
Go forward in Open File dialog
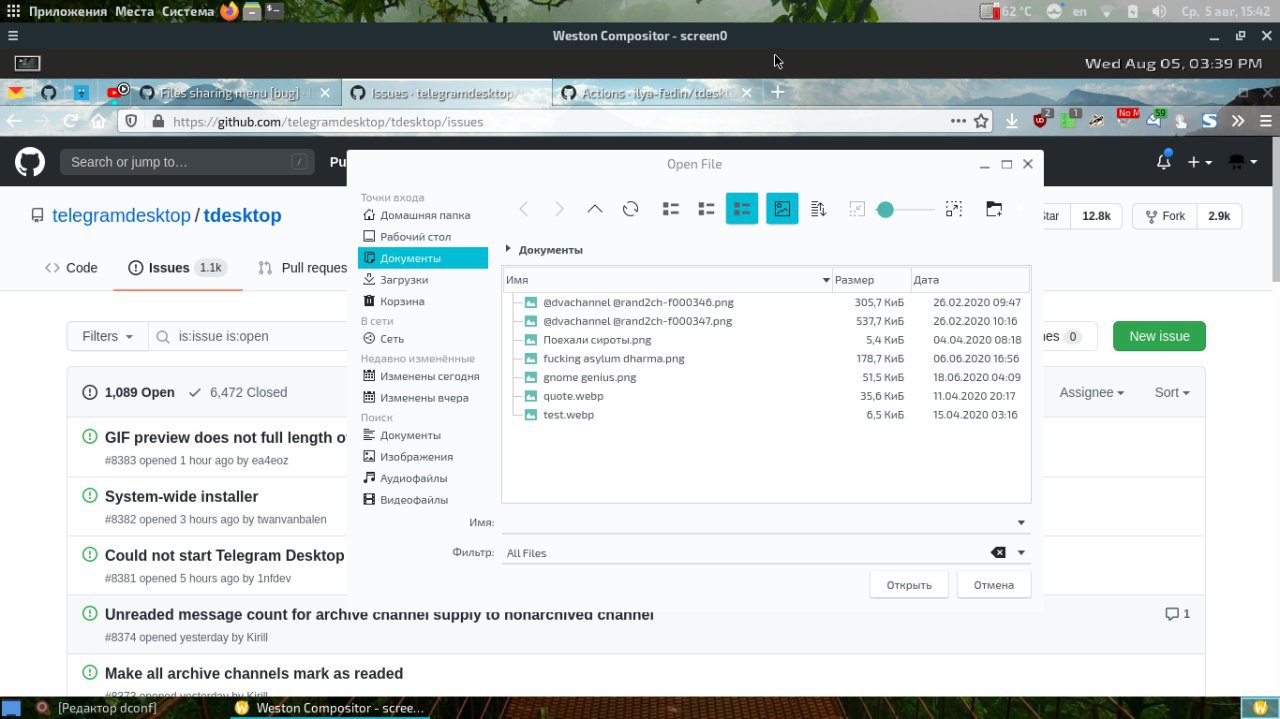[559, 209]
